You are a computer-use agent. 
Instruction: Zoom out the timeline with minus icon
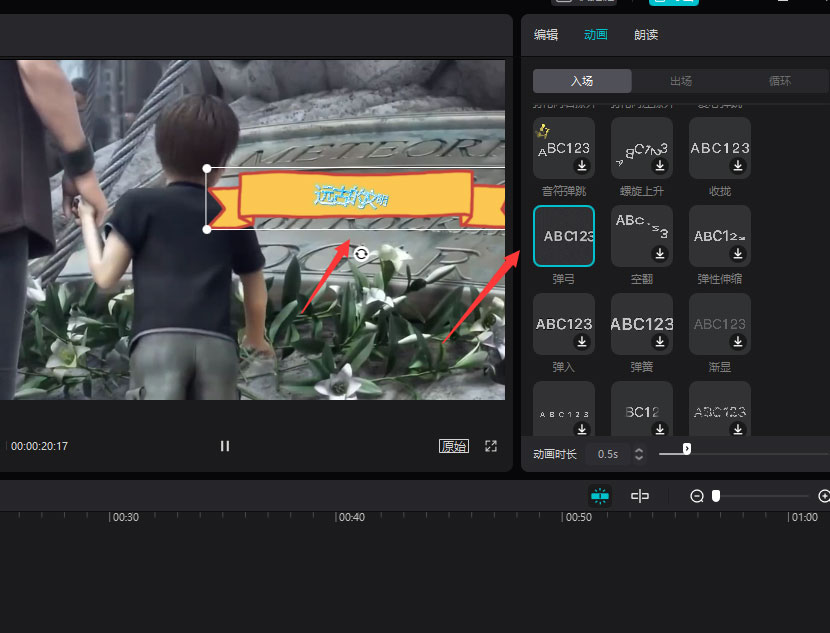[697, 496]
